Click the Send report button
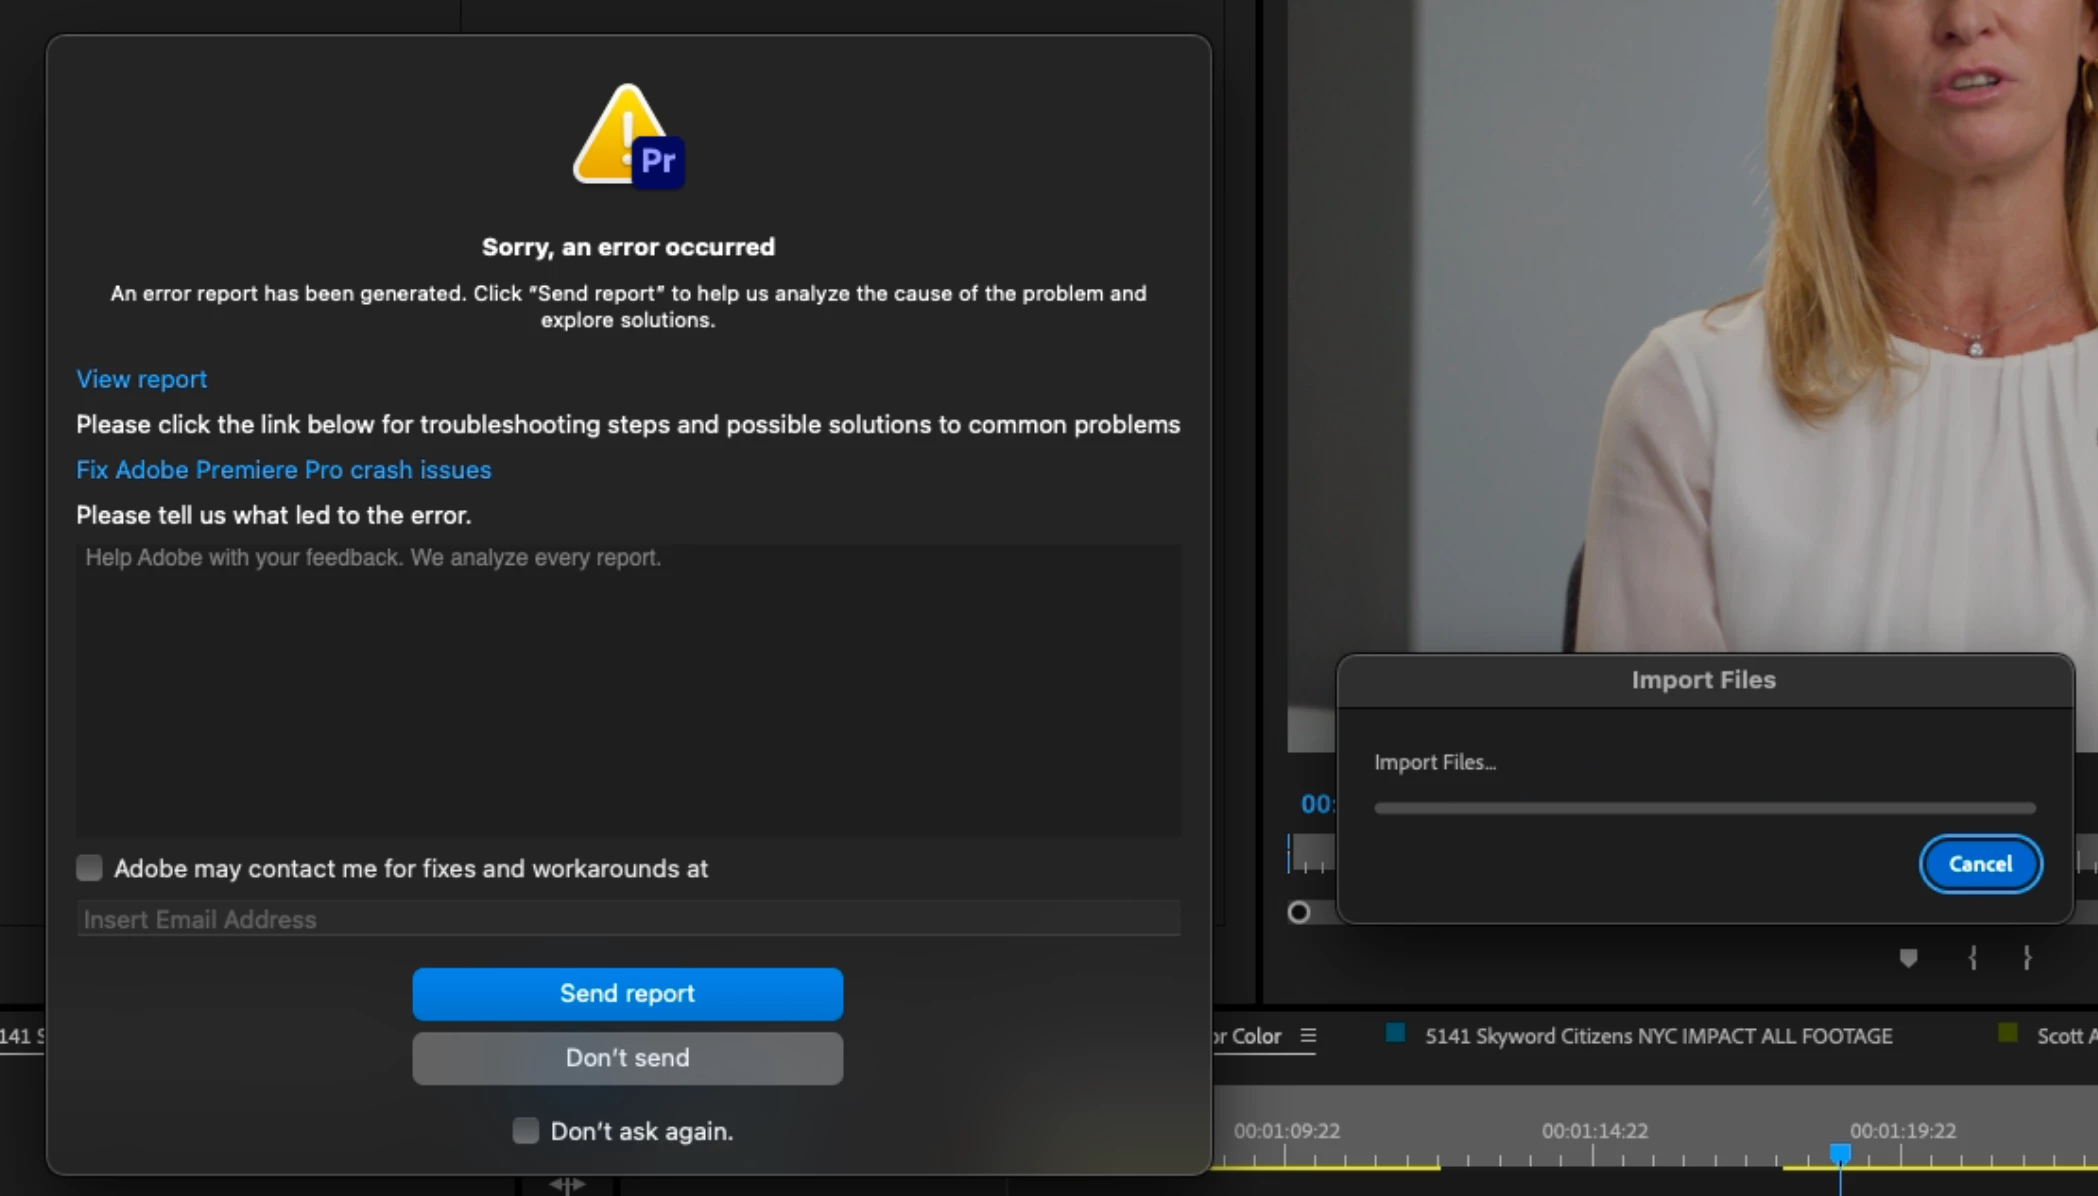The width and height of the screenshot is (2098, 1196). point(627,993)
